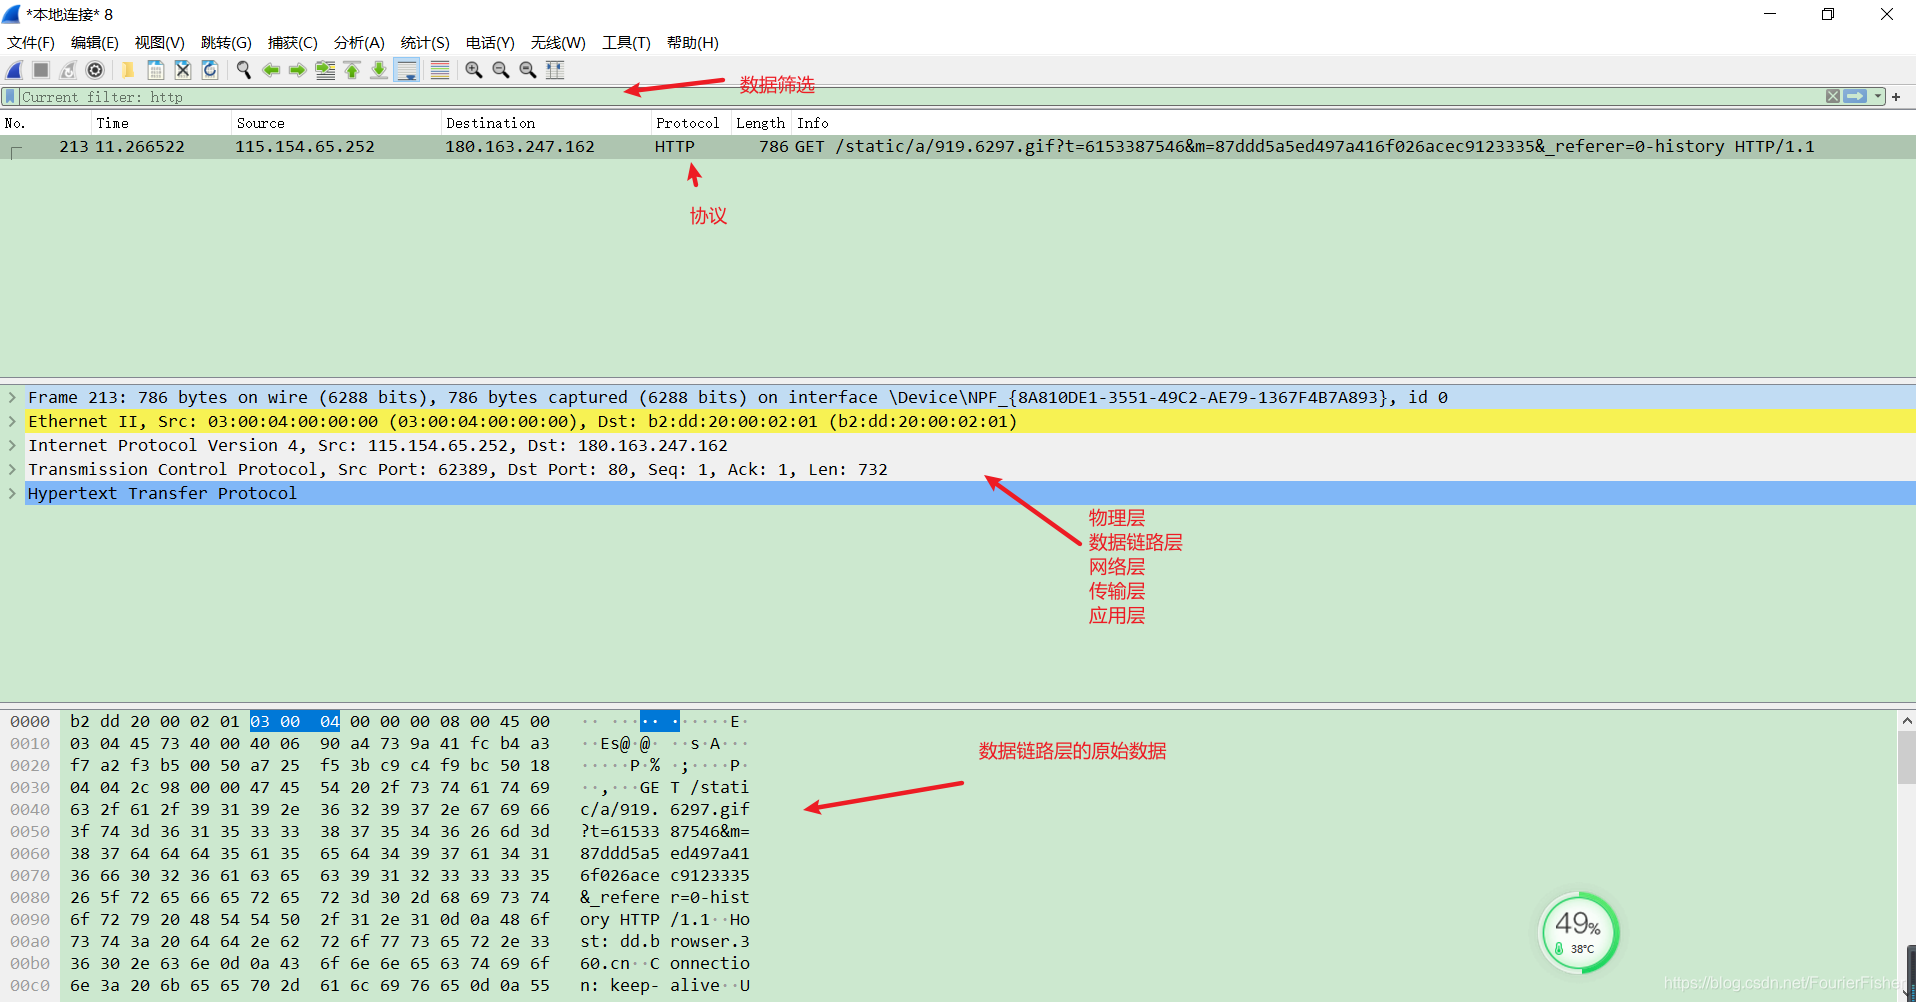Find a packet with magnifier icon
The width and height of the screenshot is (1916, 1002).
point(243,70)
